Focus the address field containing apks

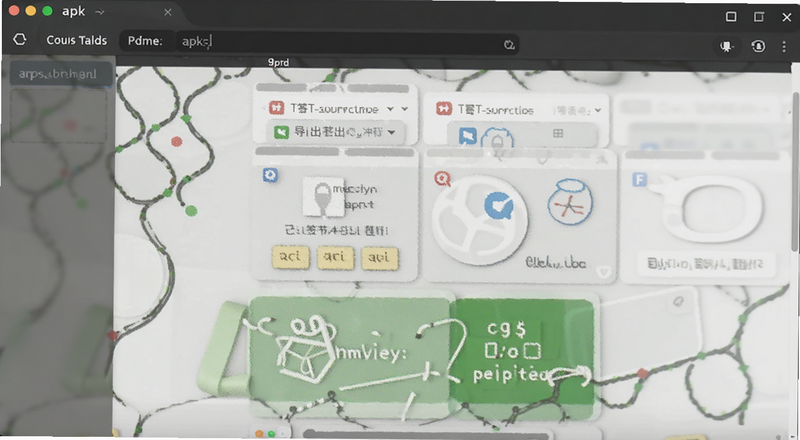(347, 42)
